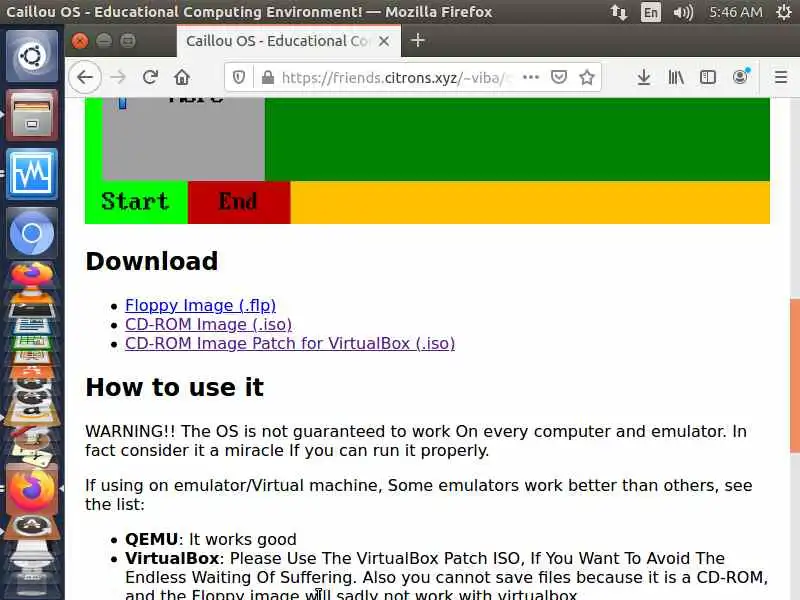800x600 pixels.
Task: Go back to the previous page
Action: coord(85,77)
